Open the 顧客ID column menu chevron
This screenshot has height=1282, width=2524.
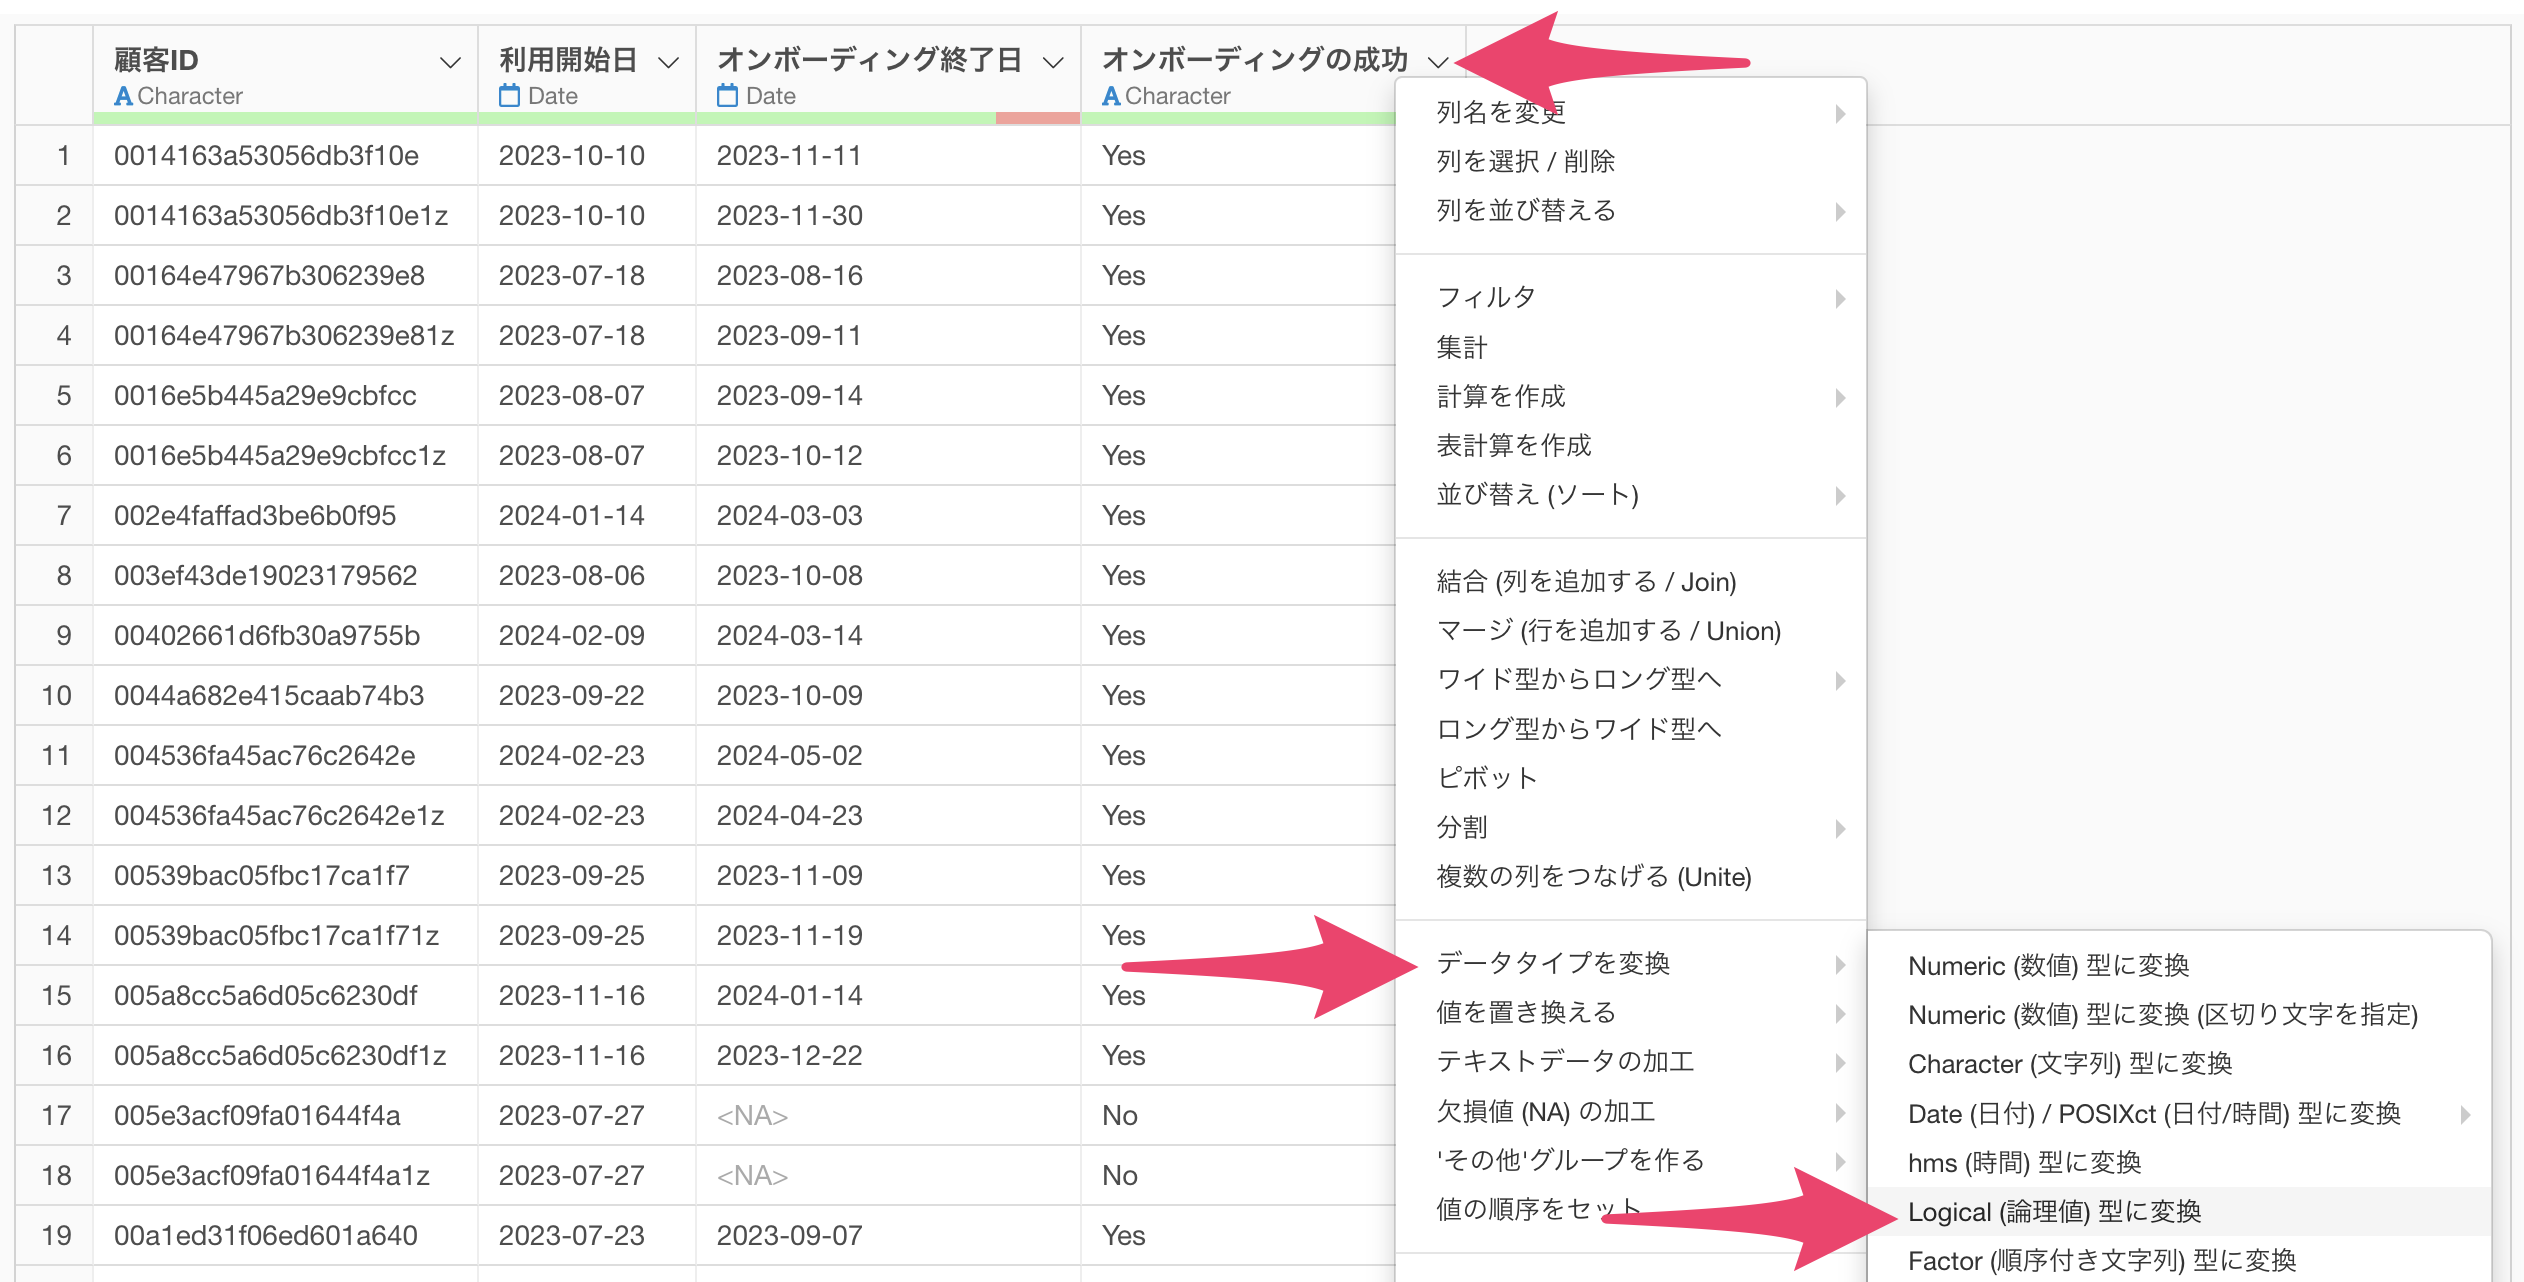coord(451,62)
